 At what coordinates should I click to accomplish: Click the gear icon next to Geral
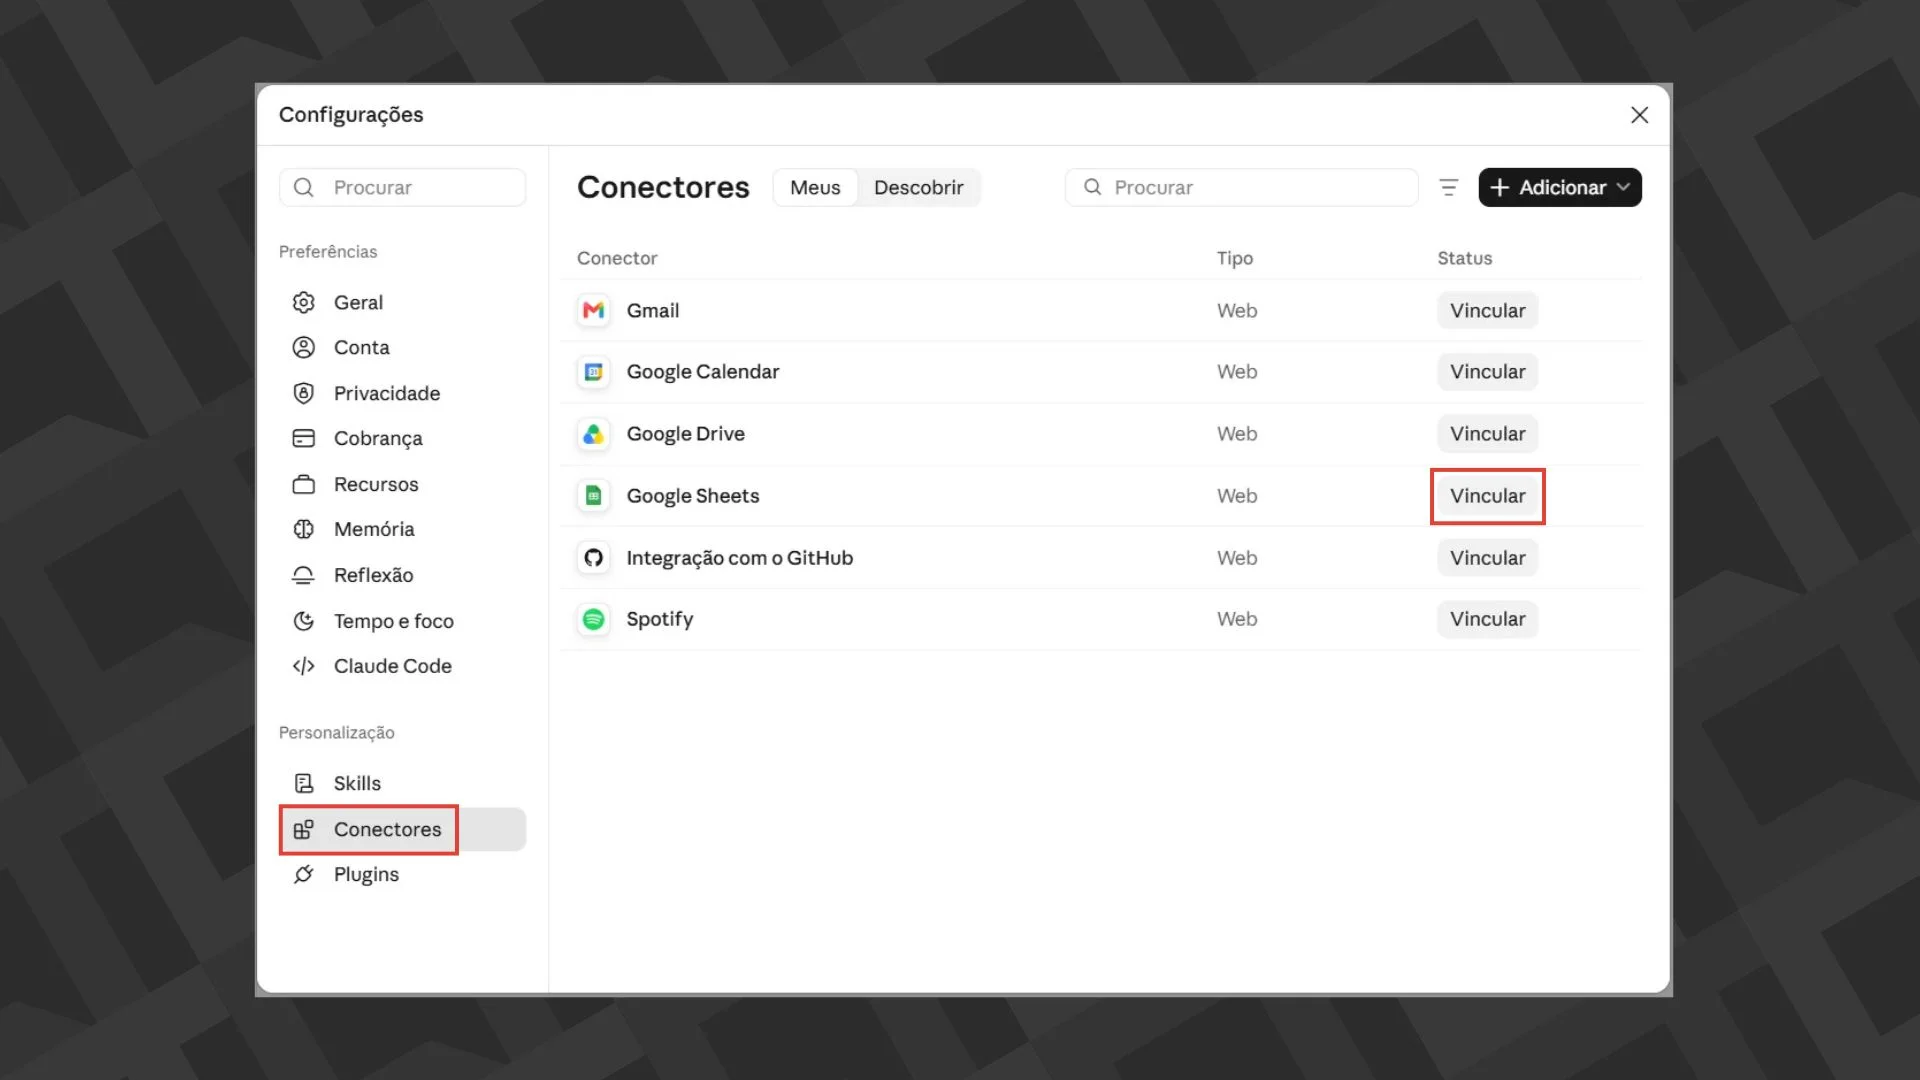click(x=303, y=302)
